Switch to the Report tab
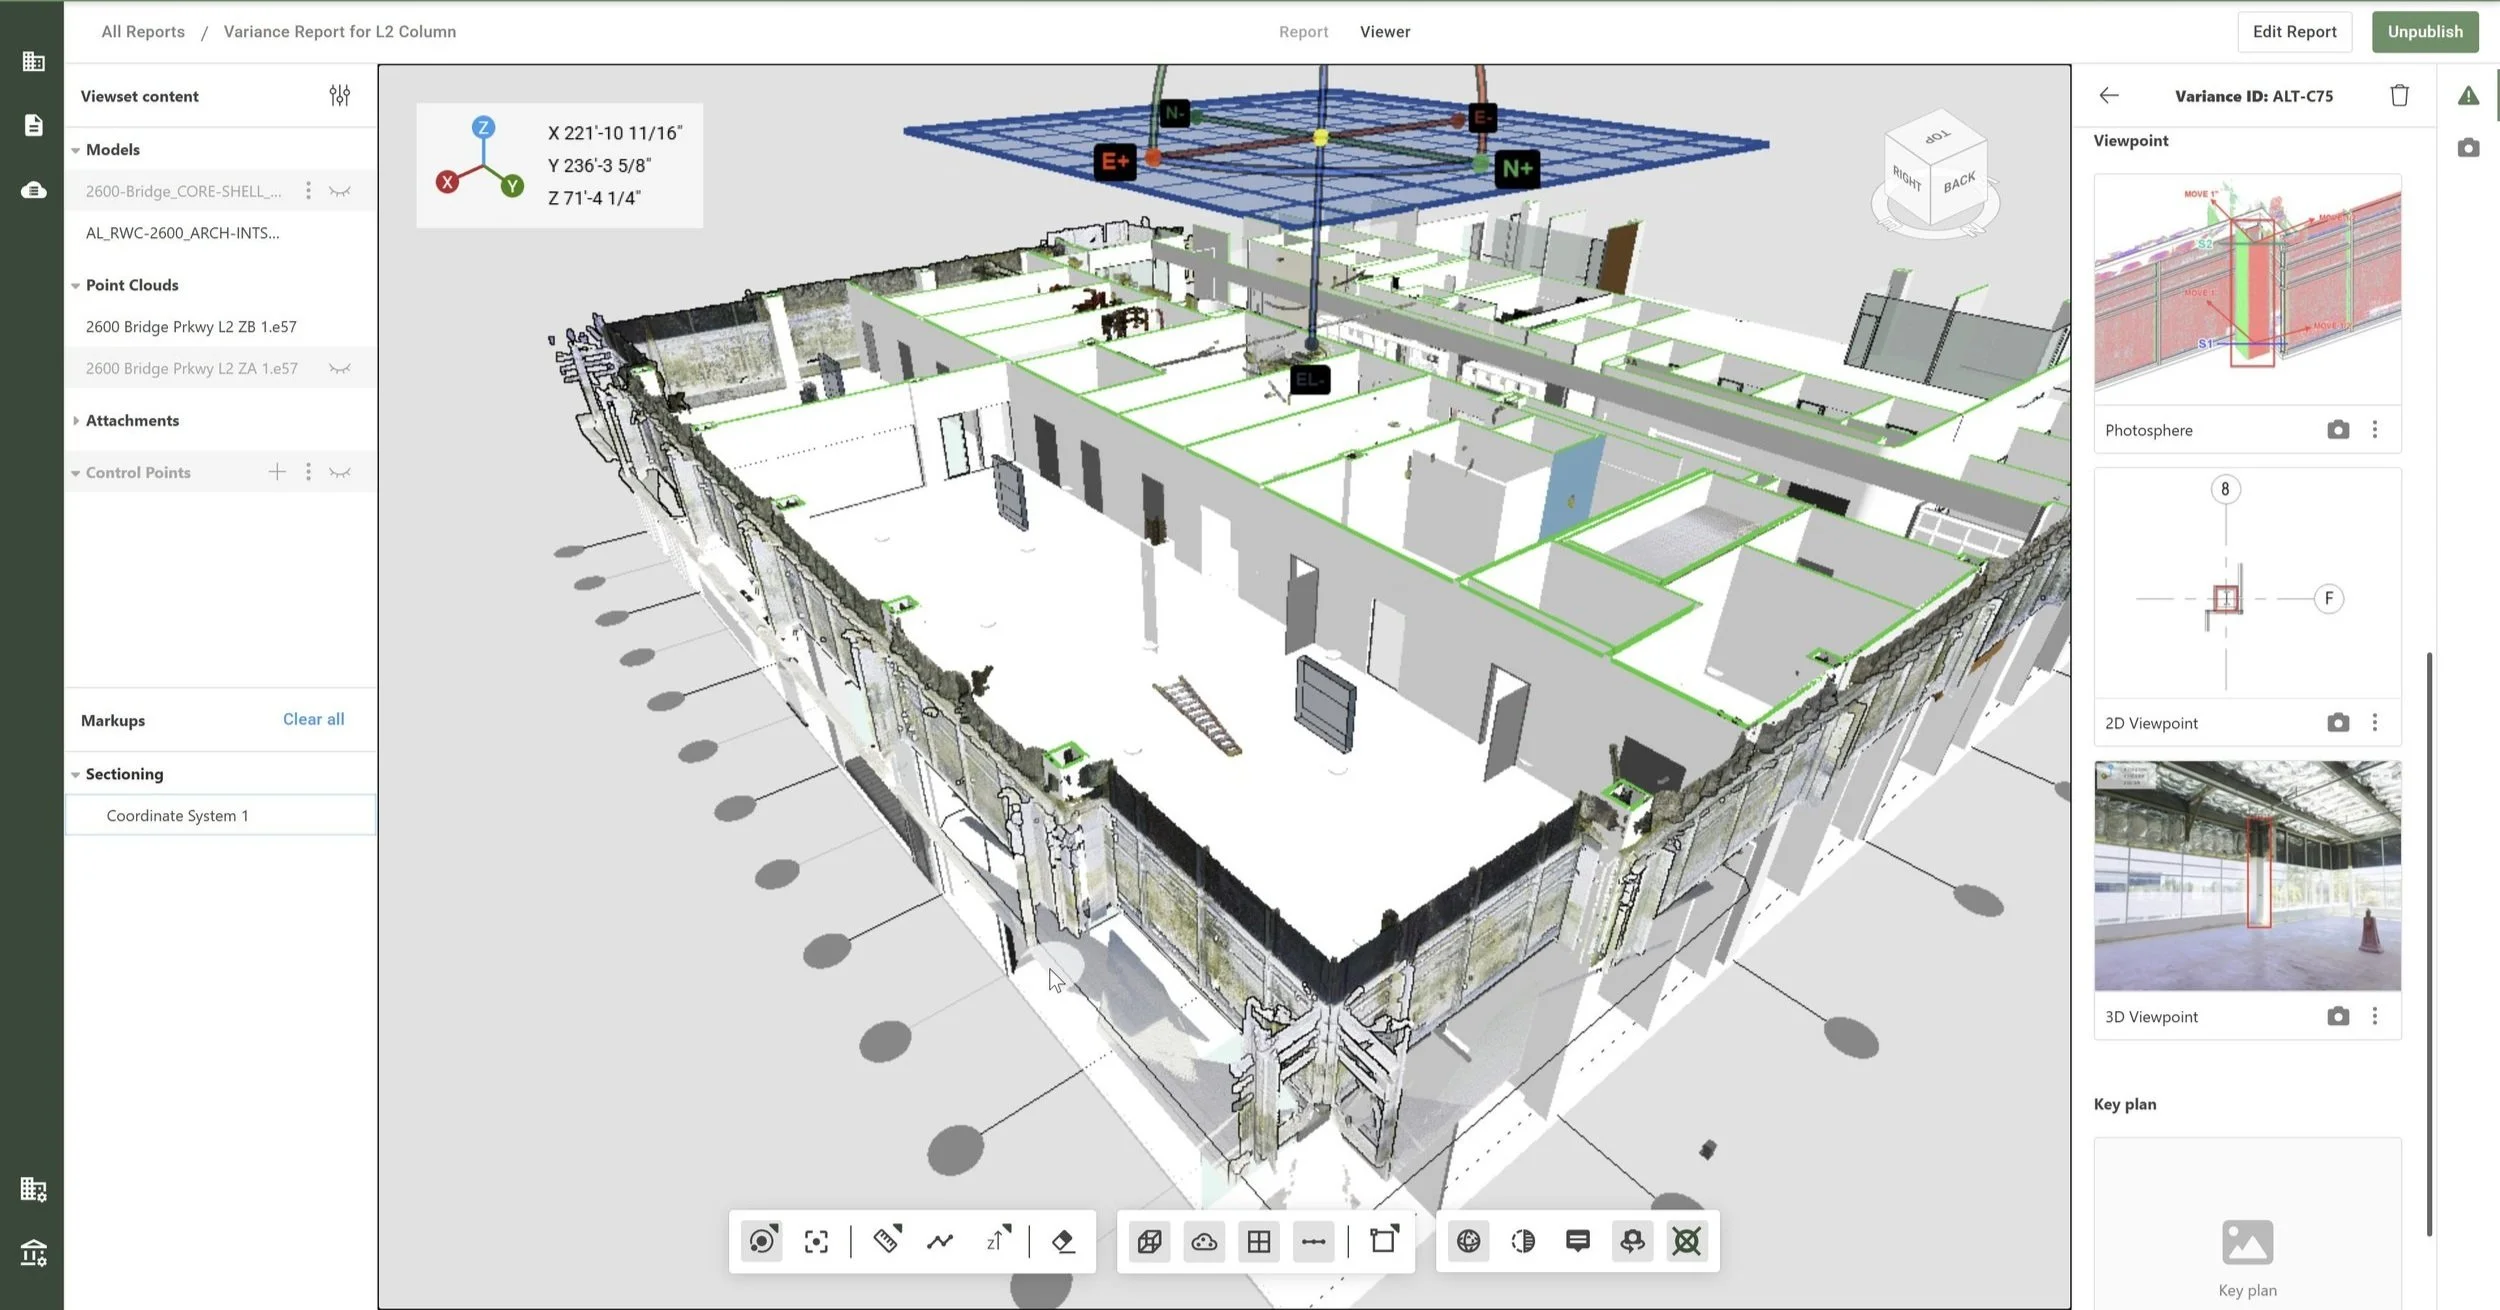The width and height of the screenshot is (2500, 1310). point(1303,32)
